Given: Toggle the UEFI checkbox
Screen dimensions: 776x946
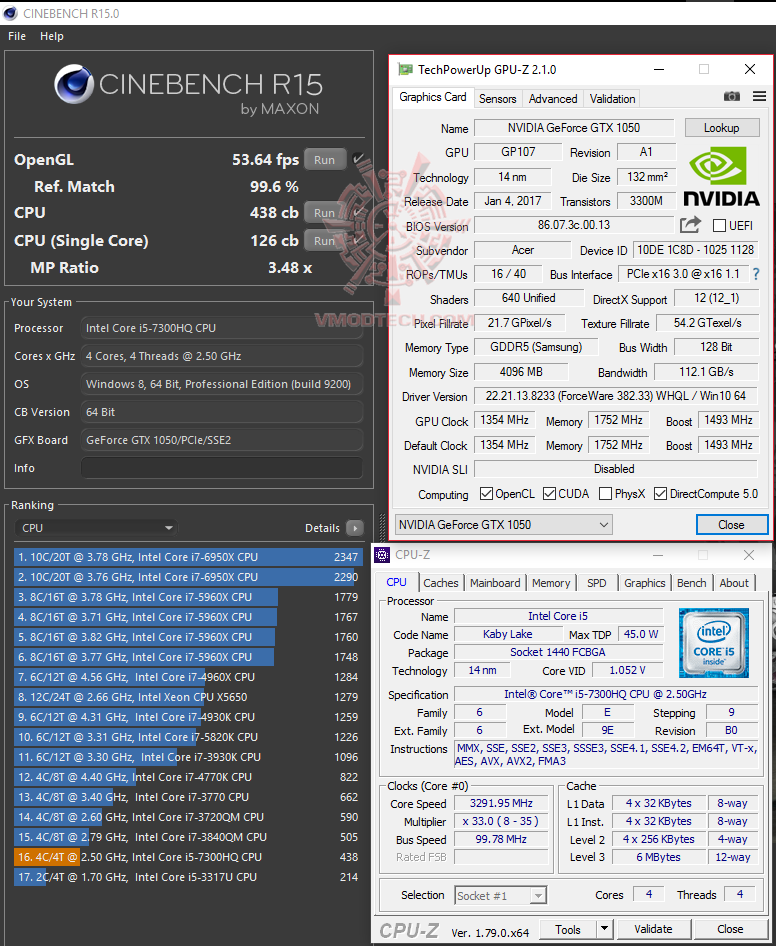Looking at the screenshot, I should (719, 226).
